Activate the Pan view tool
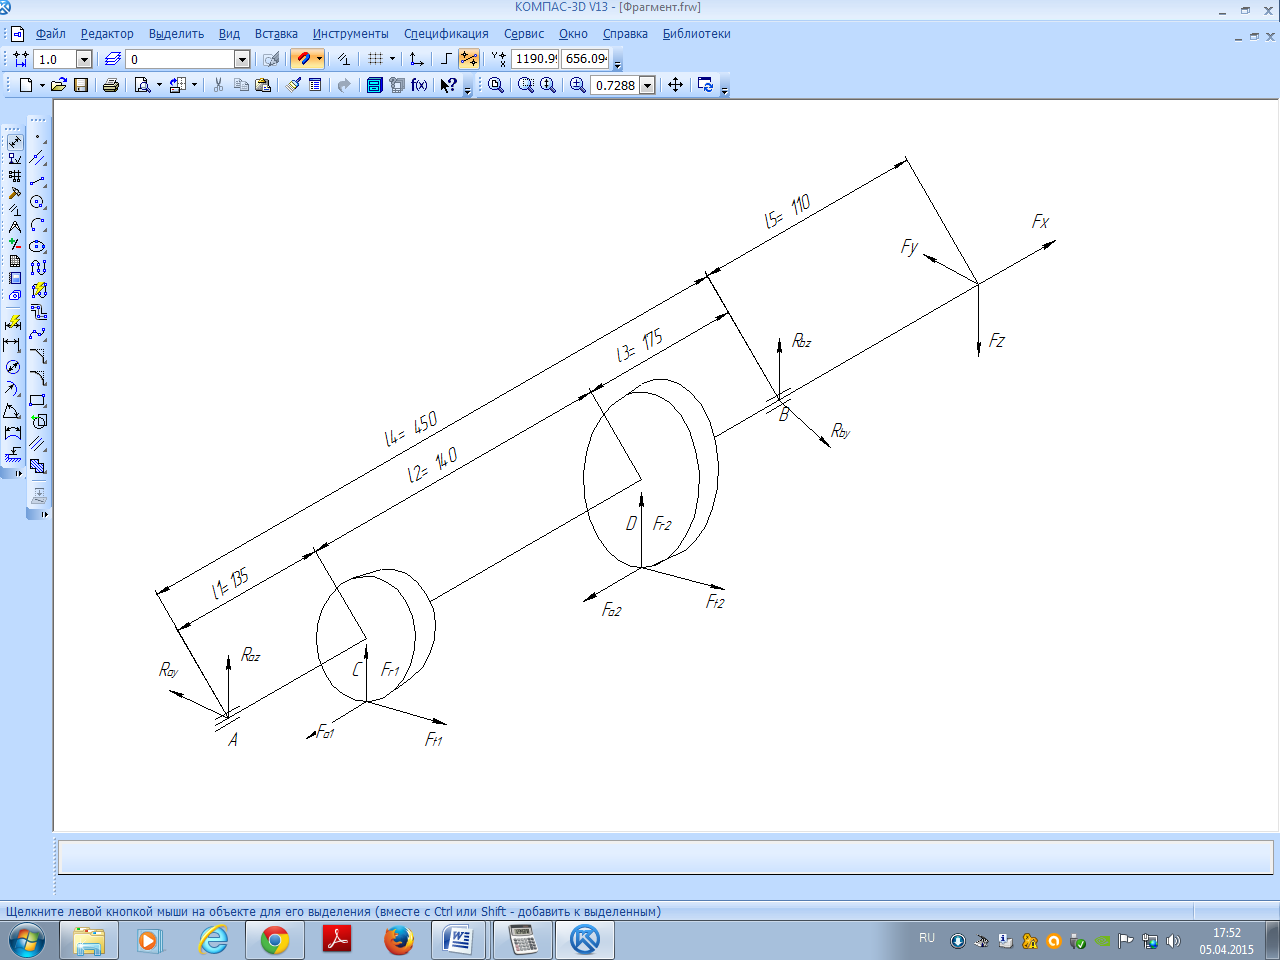Viewport: 1280px width, 960px height. (x=675, y=85)
